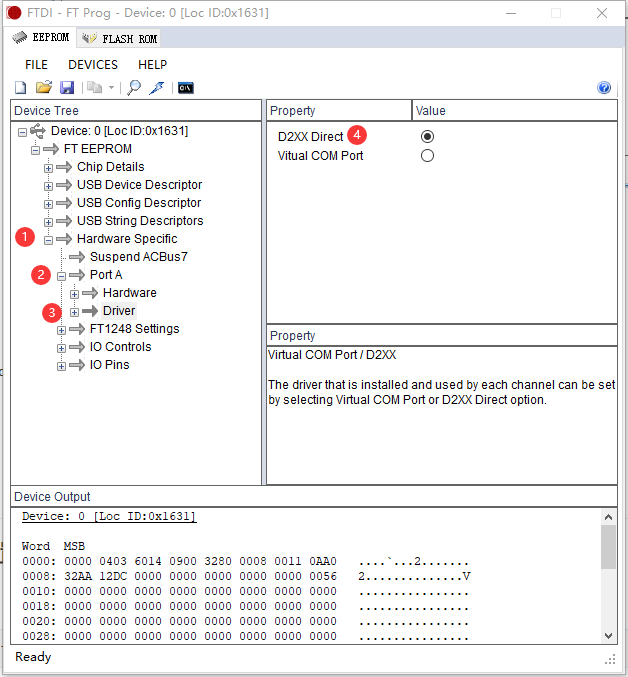Image resolution: width=628 pixels, height=677 pixels.
Task: Expand the Chip Details node
Action: (x=48, y=168)
